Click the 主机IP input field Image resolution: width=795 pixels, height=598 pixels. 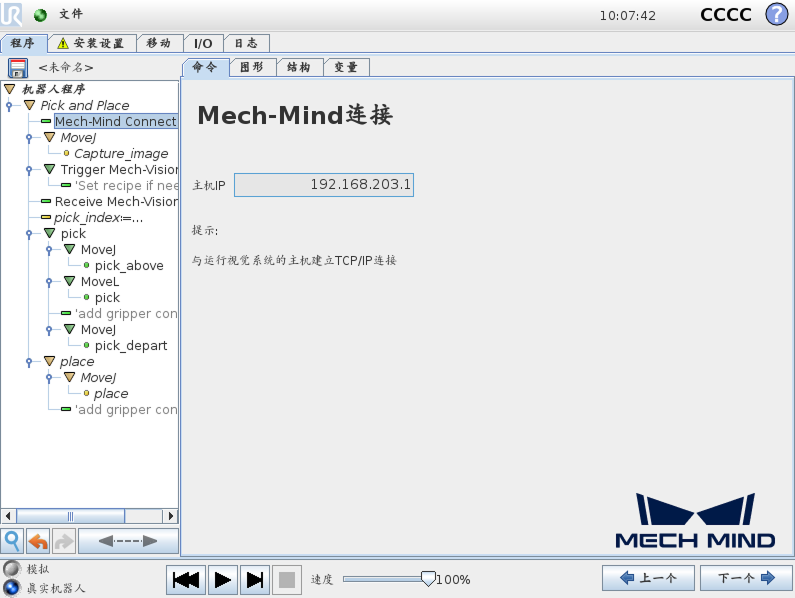tap(323, 185)
